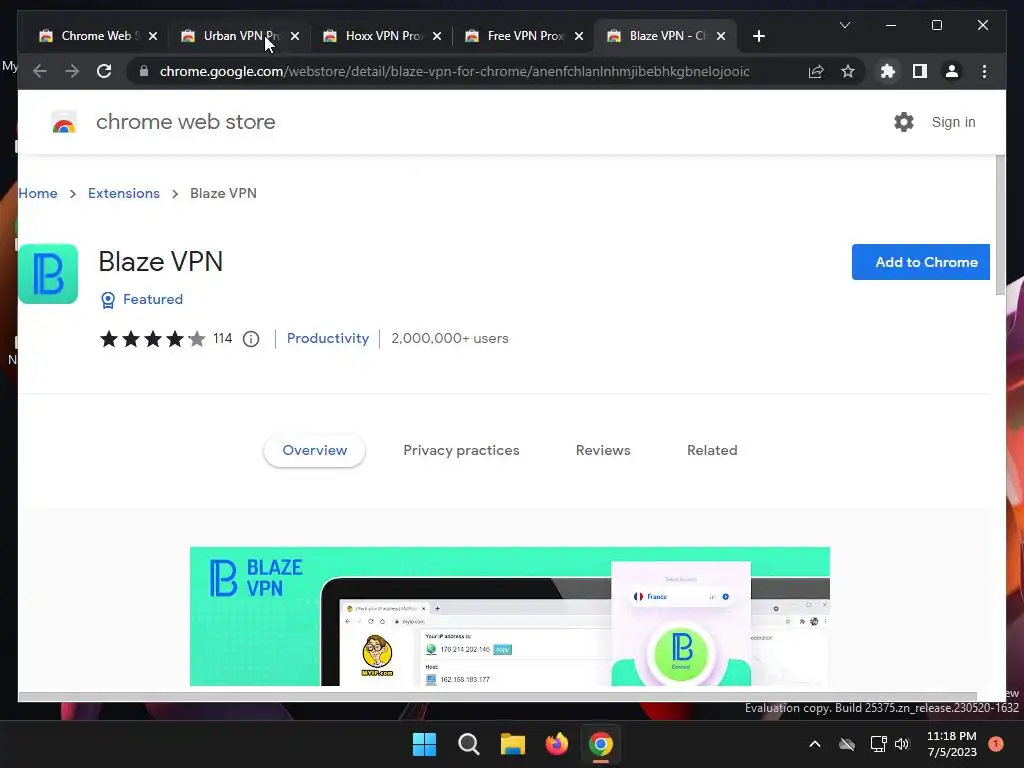This screenshot has height=768, width=1024.
Task: View site information lock icon
Action: (144, 71)
